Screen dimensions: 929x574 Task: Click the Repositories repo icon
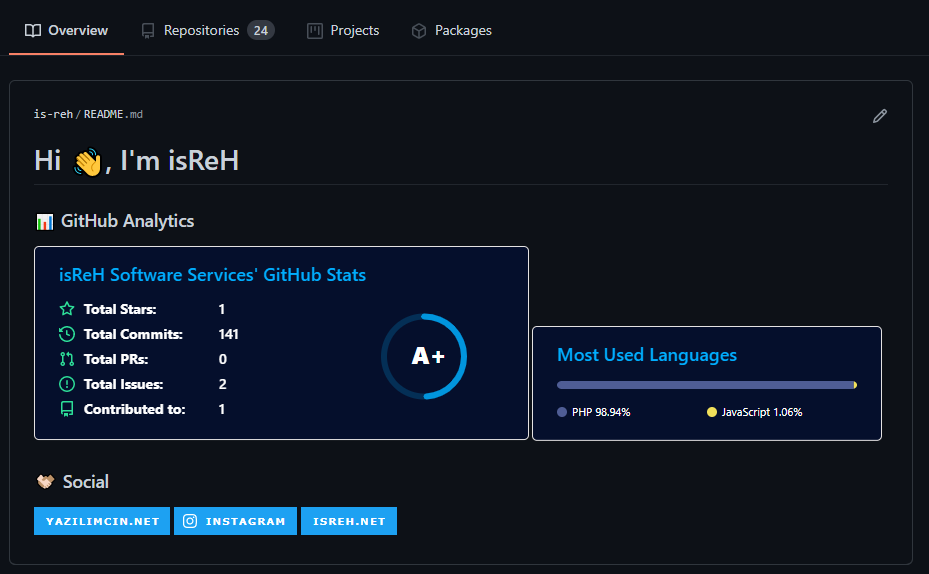148,31
